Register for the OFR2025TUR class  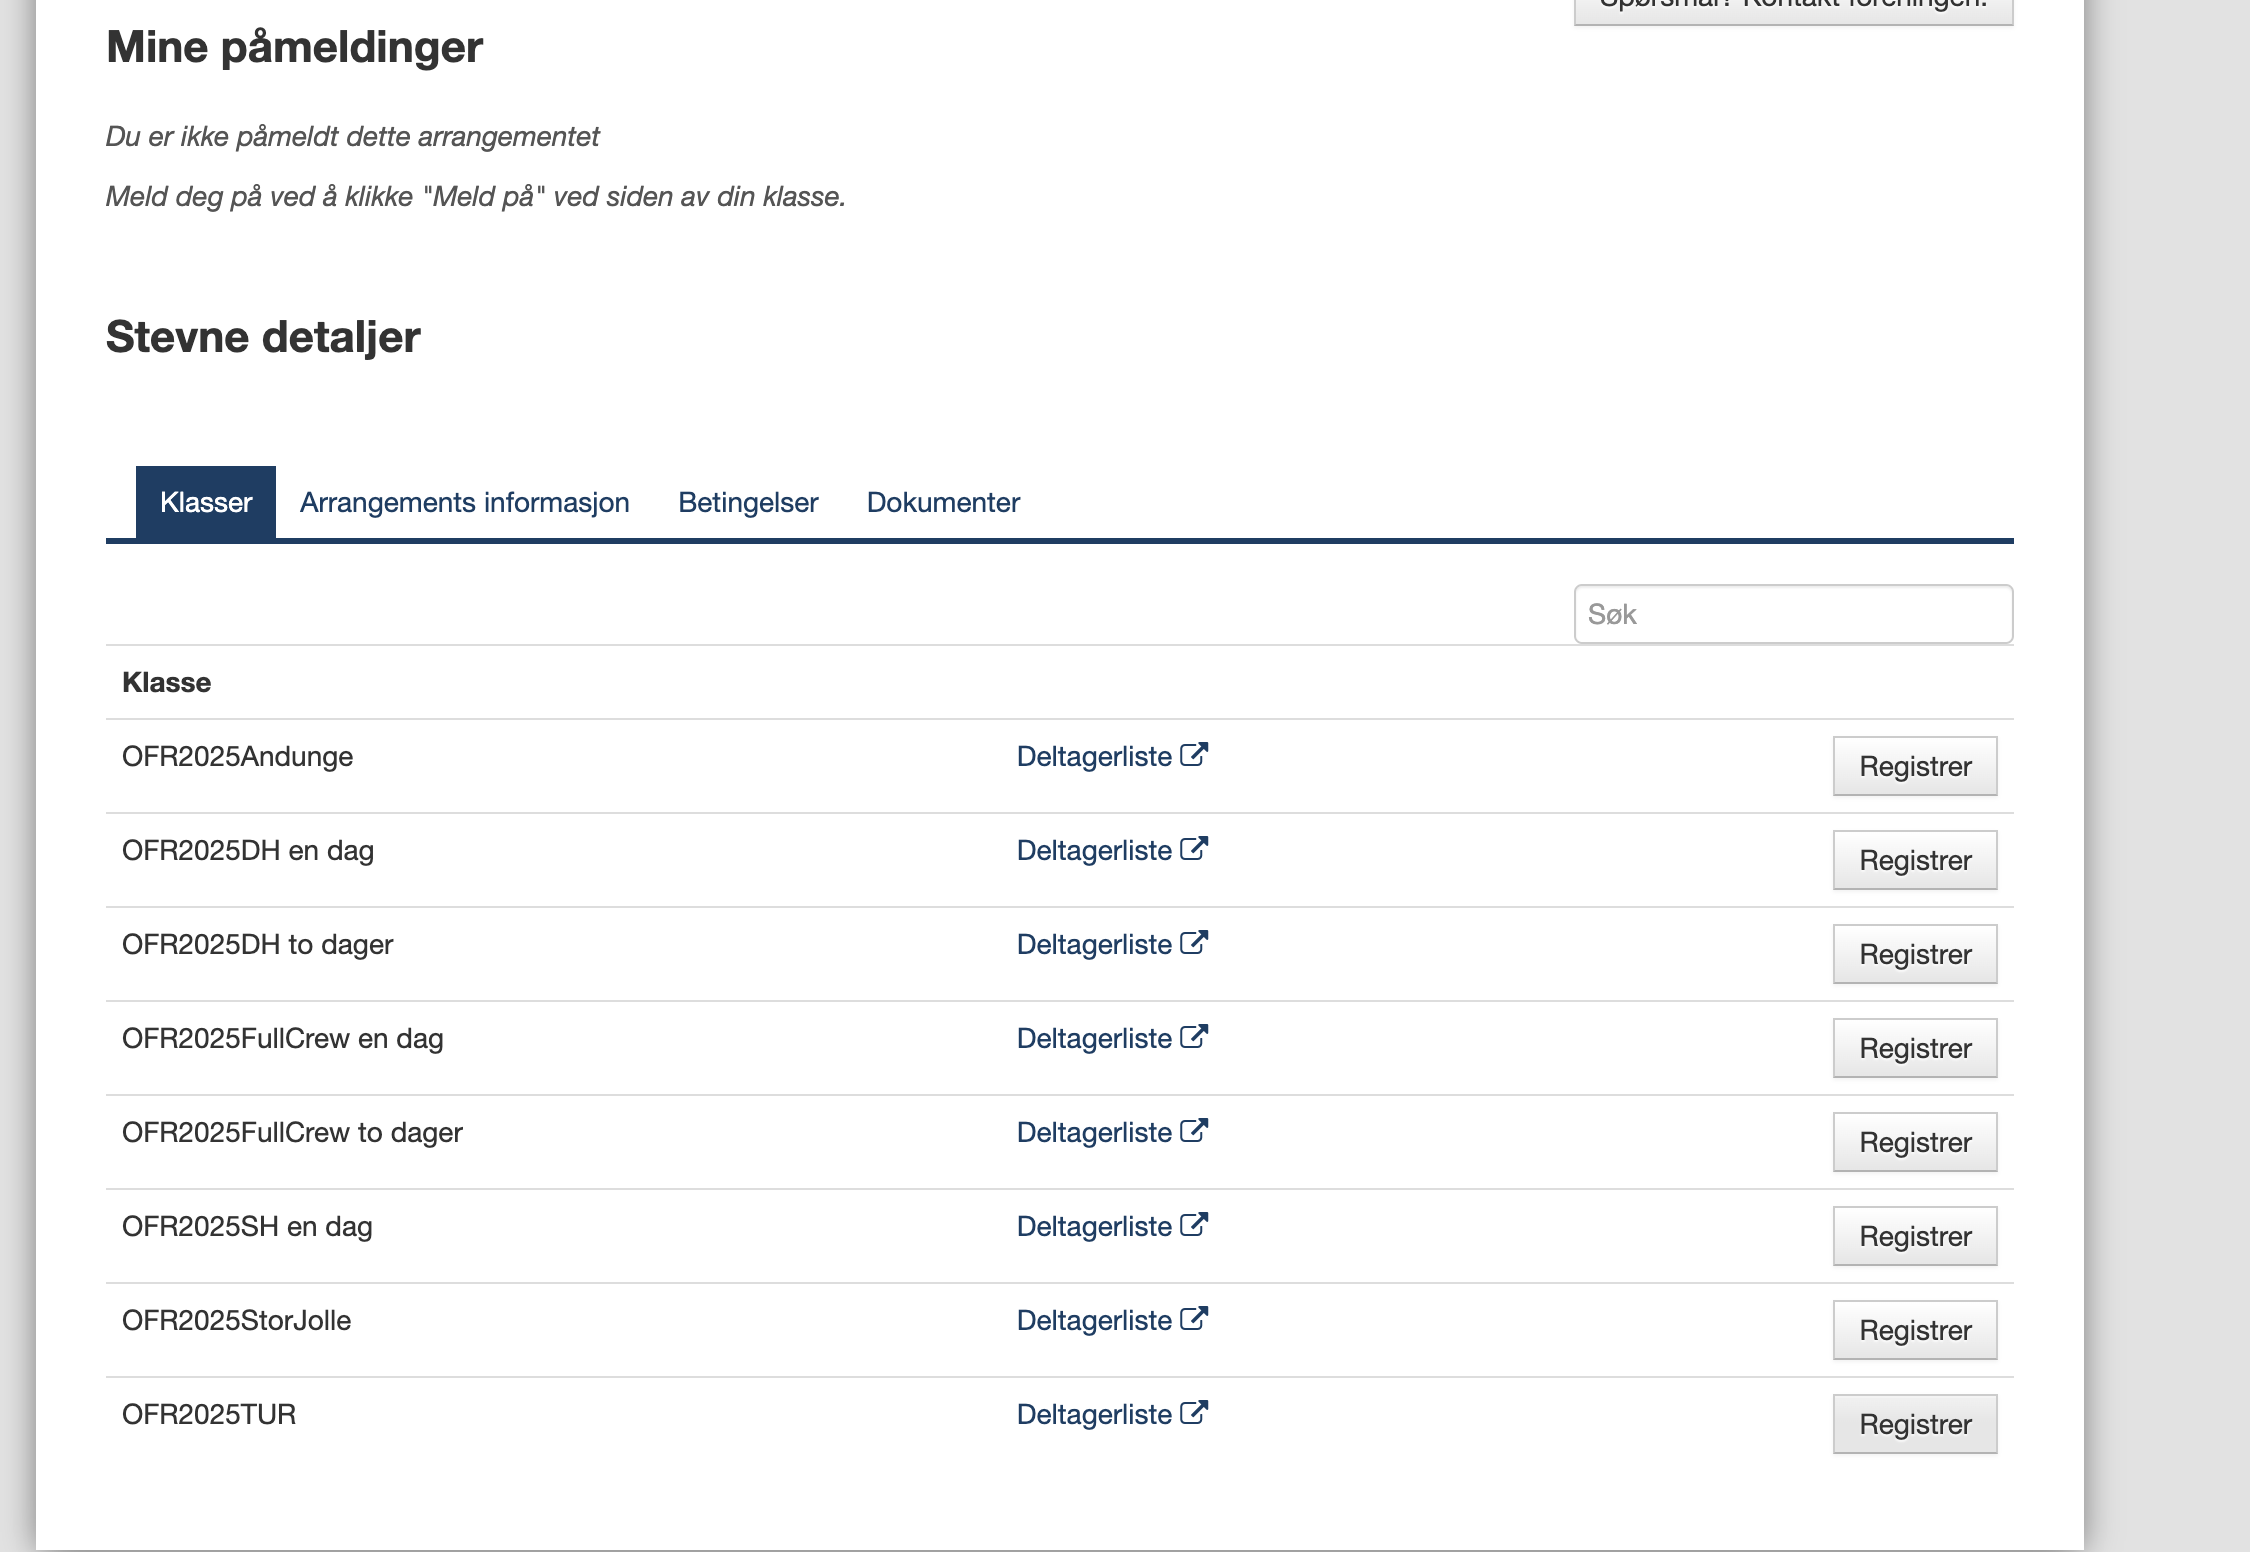[x=1914, y=1424]
